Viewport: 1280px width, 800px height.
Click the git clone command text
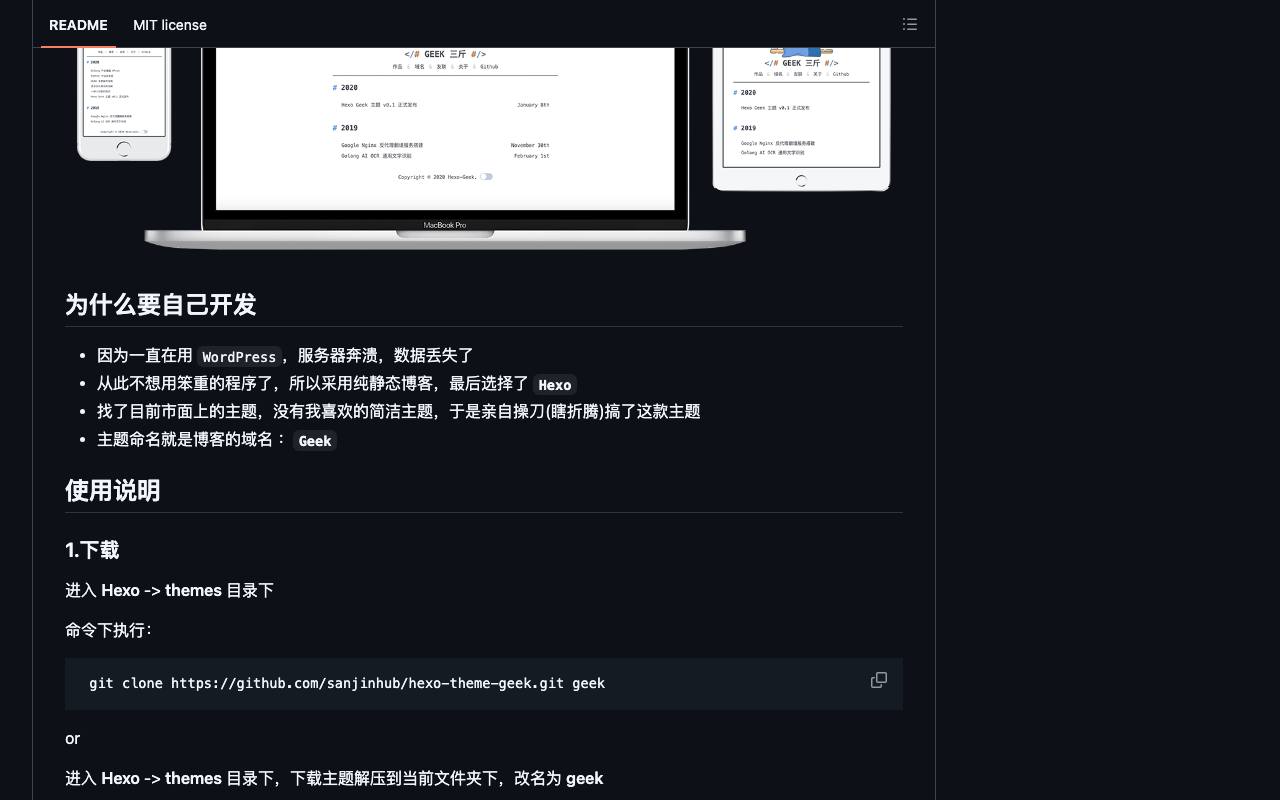point(347,683)
